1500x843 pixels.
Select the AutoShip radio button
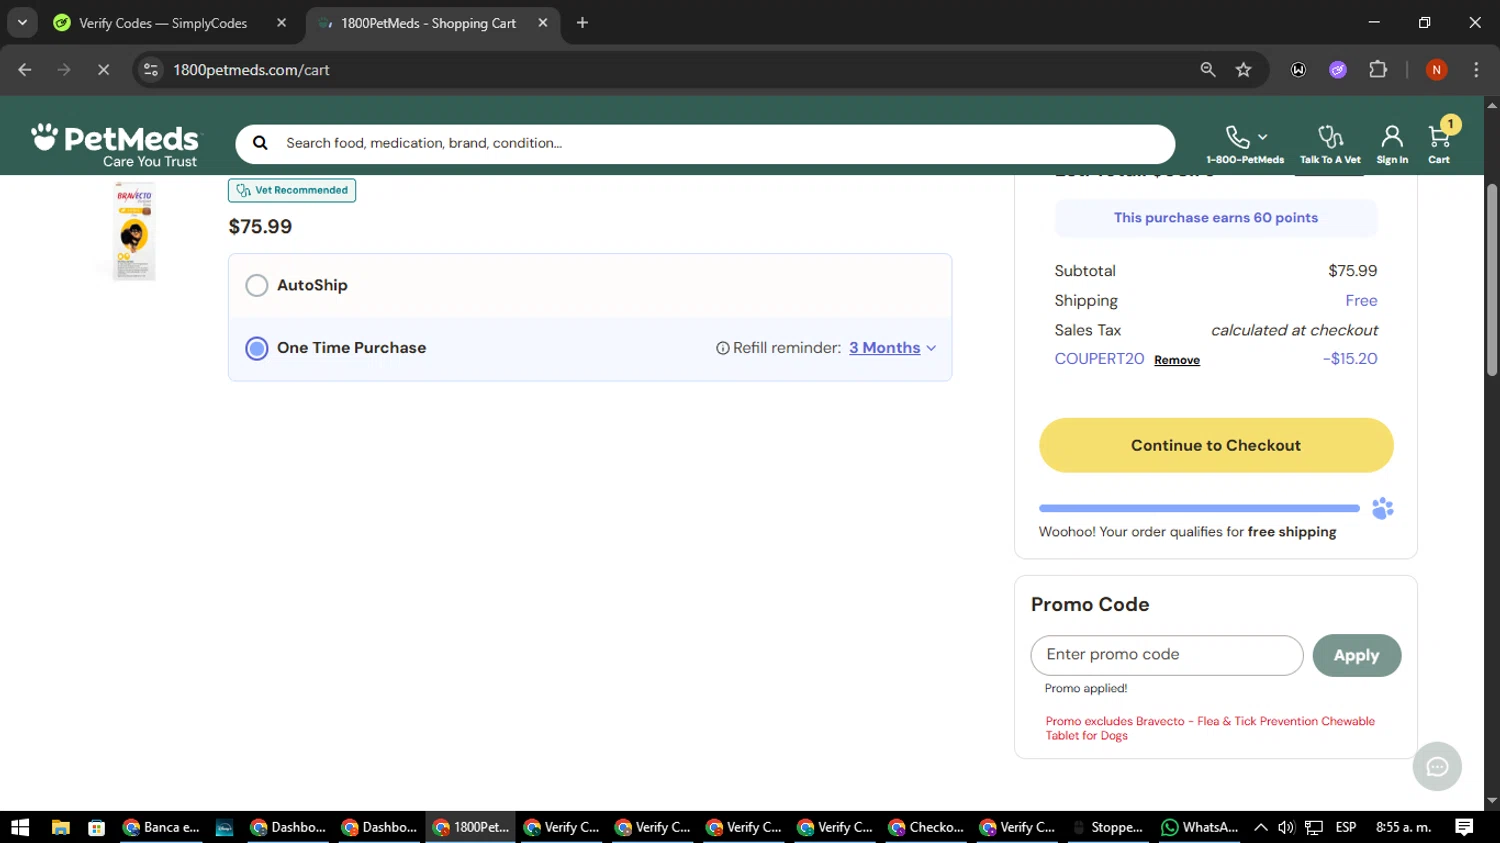[x=257, y=285]
